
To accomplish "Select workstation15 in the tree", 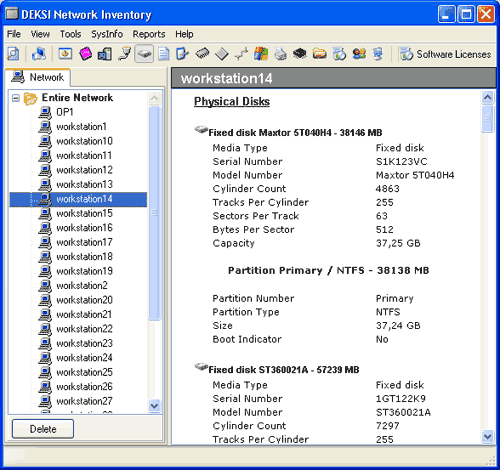I will 84,213.
